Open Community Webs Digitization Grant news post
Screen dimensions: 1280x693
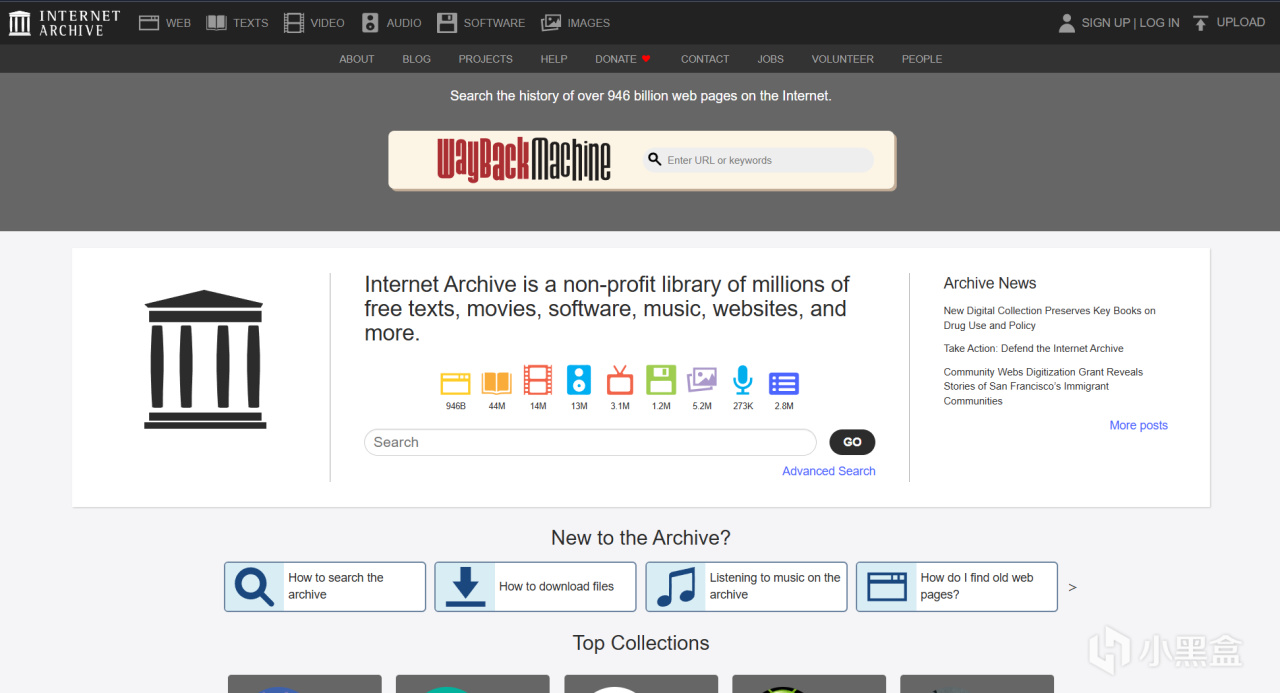1043,386
